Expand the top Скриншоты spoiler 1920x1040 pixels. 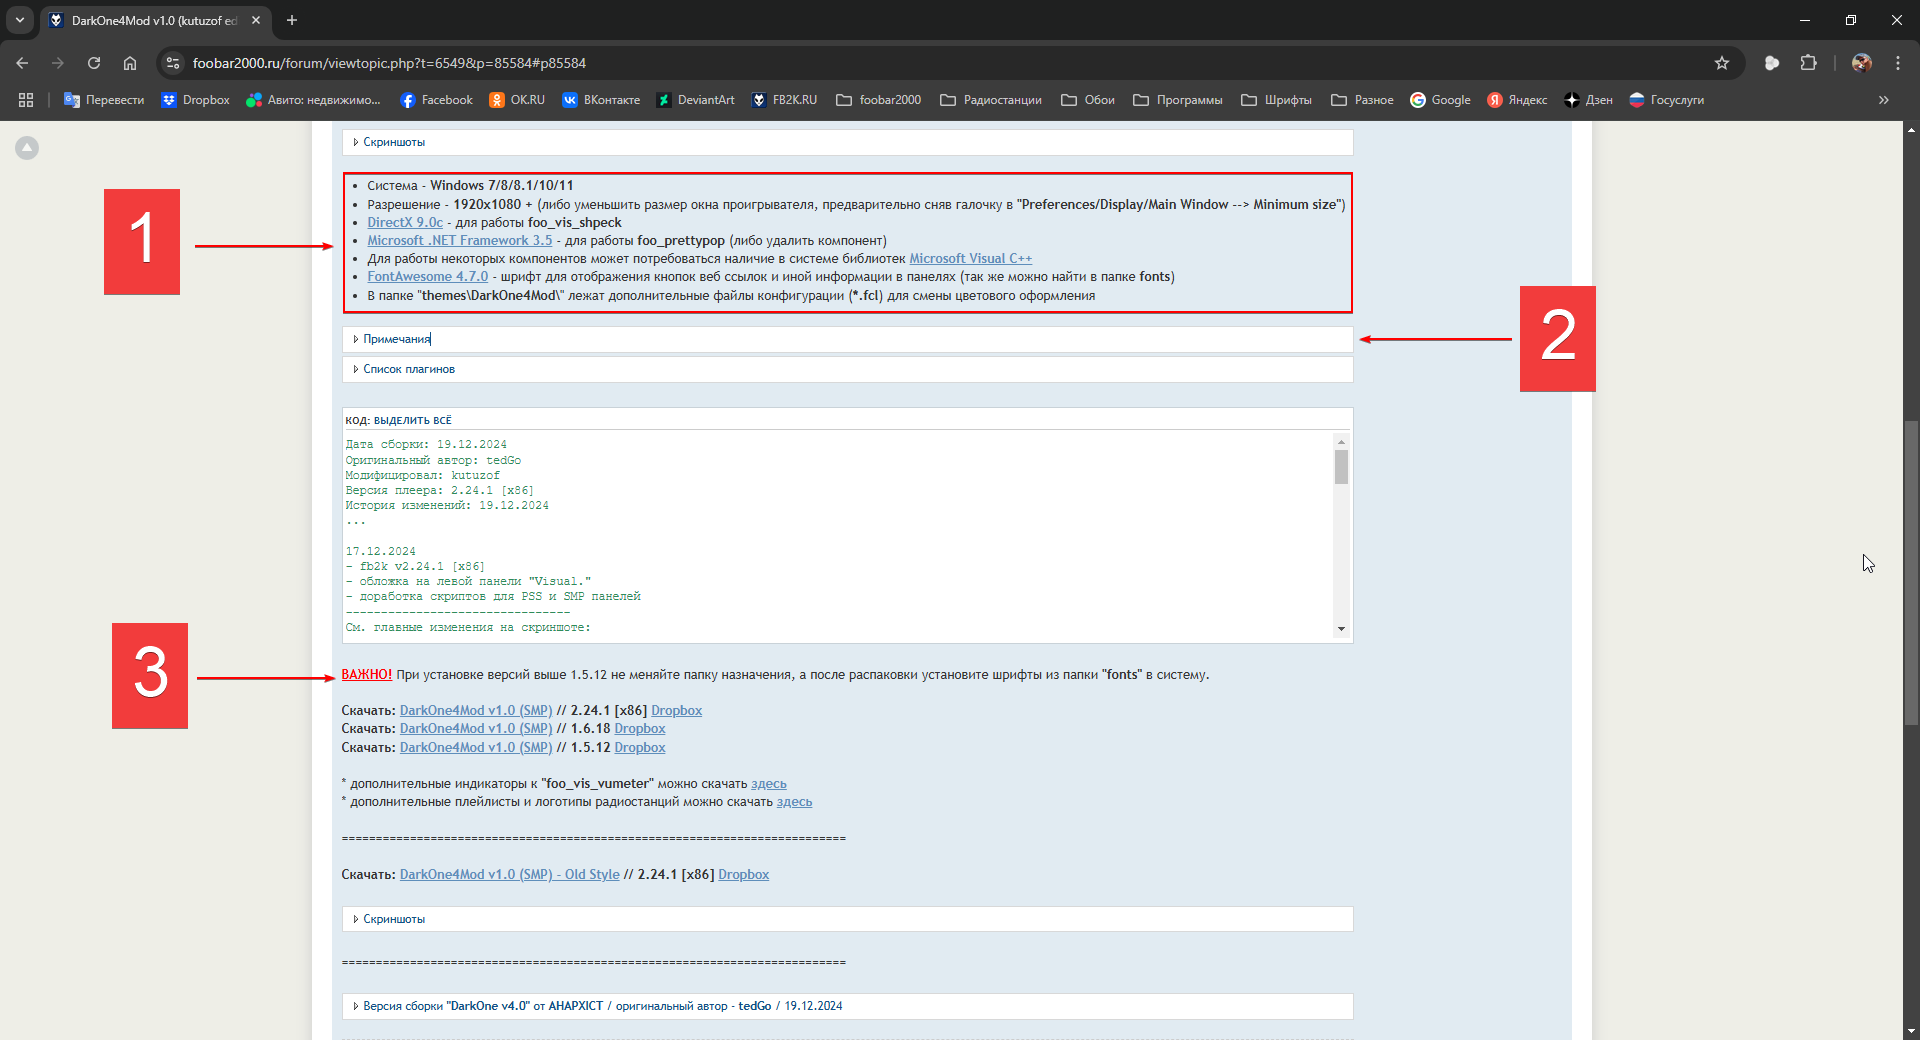[x=394, y=142]
